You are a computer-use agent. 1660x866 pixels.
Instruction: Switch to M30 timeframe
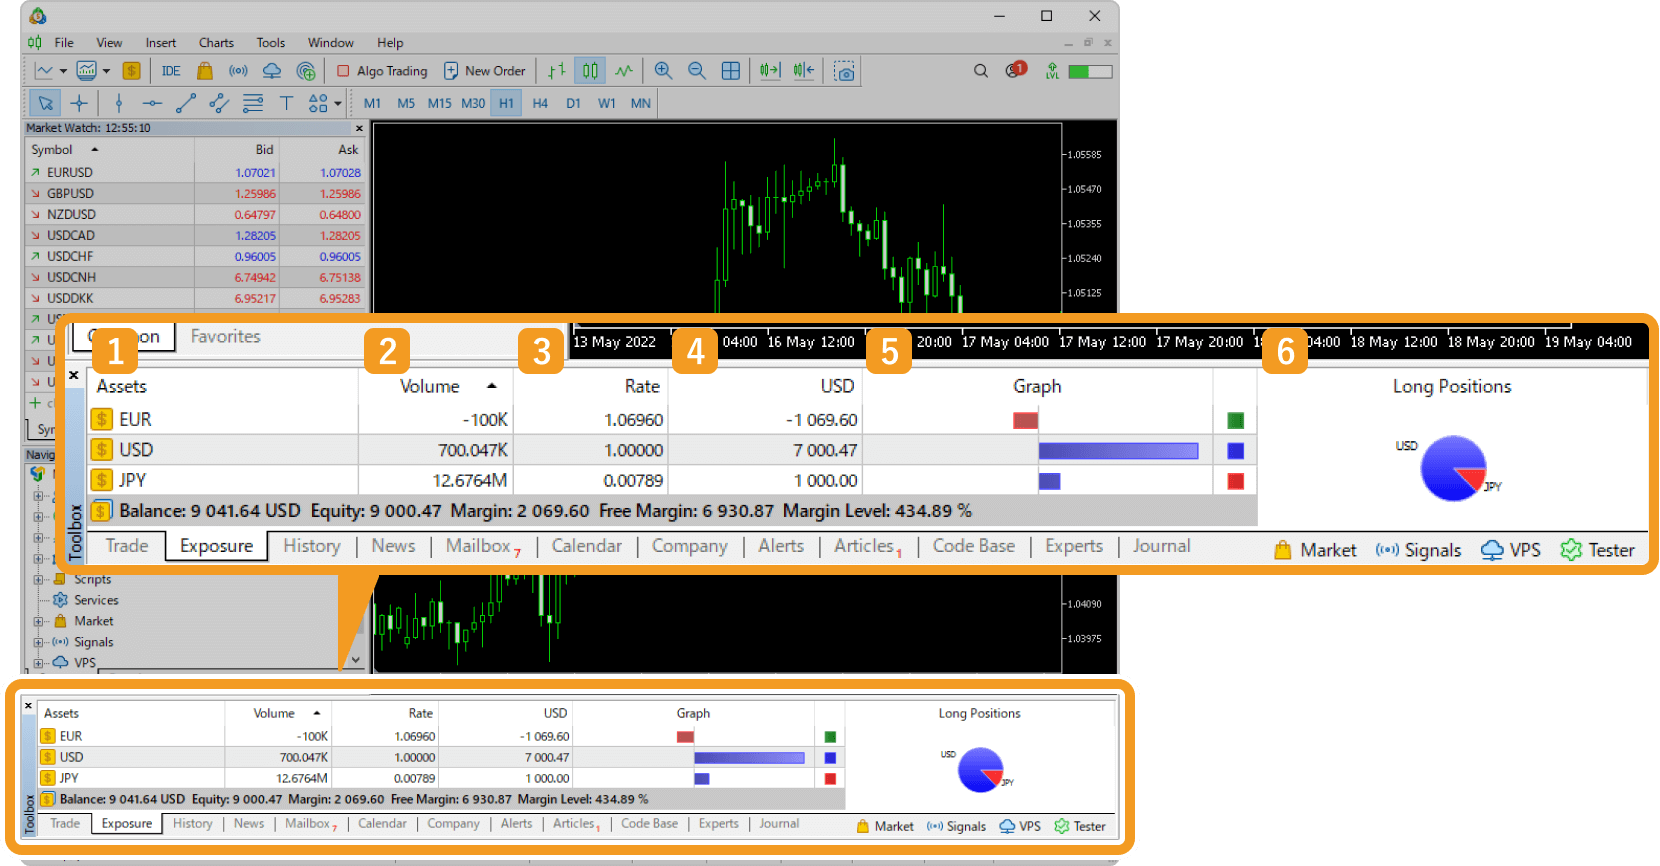473,103
